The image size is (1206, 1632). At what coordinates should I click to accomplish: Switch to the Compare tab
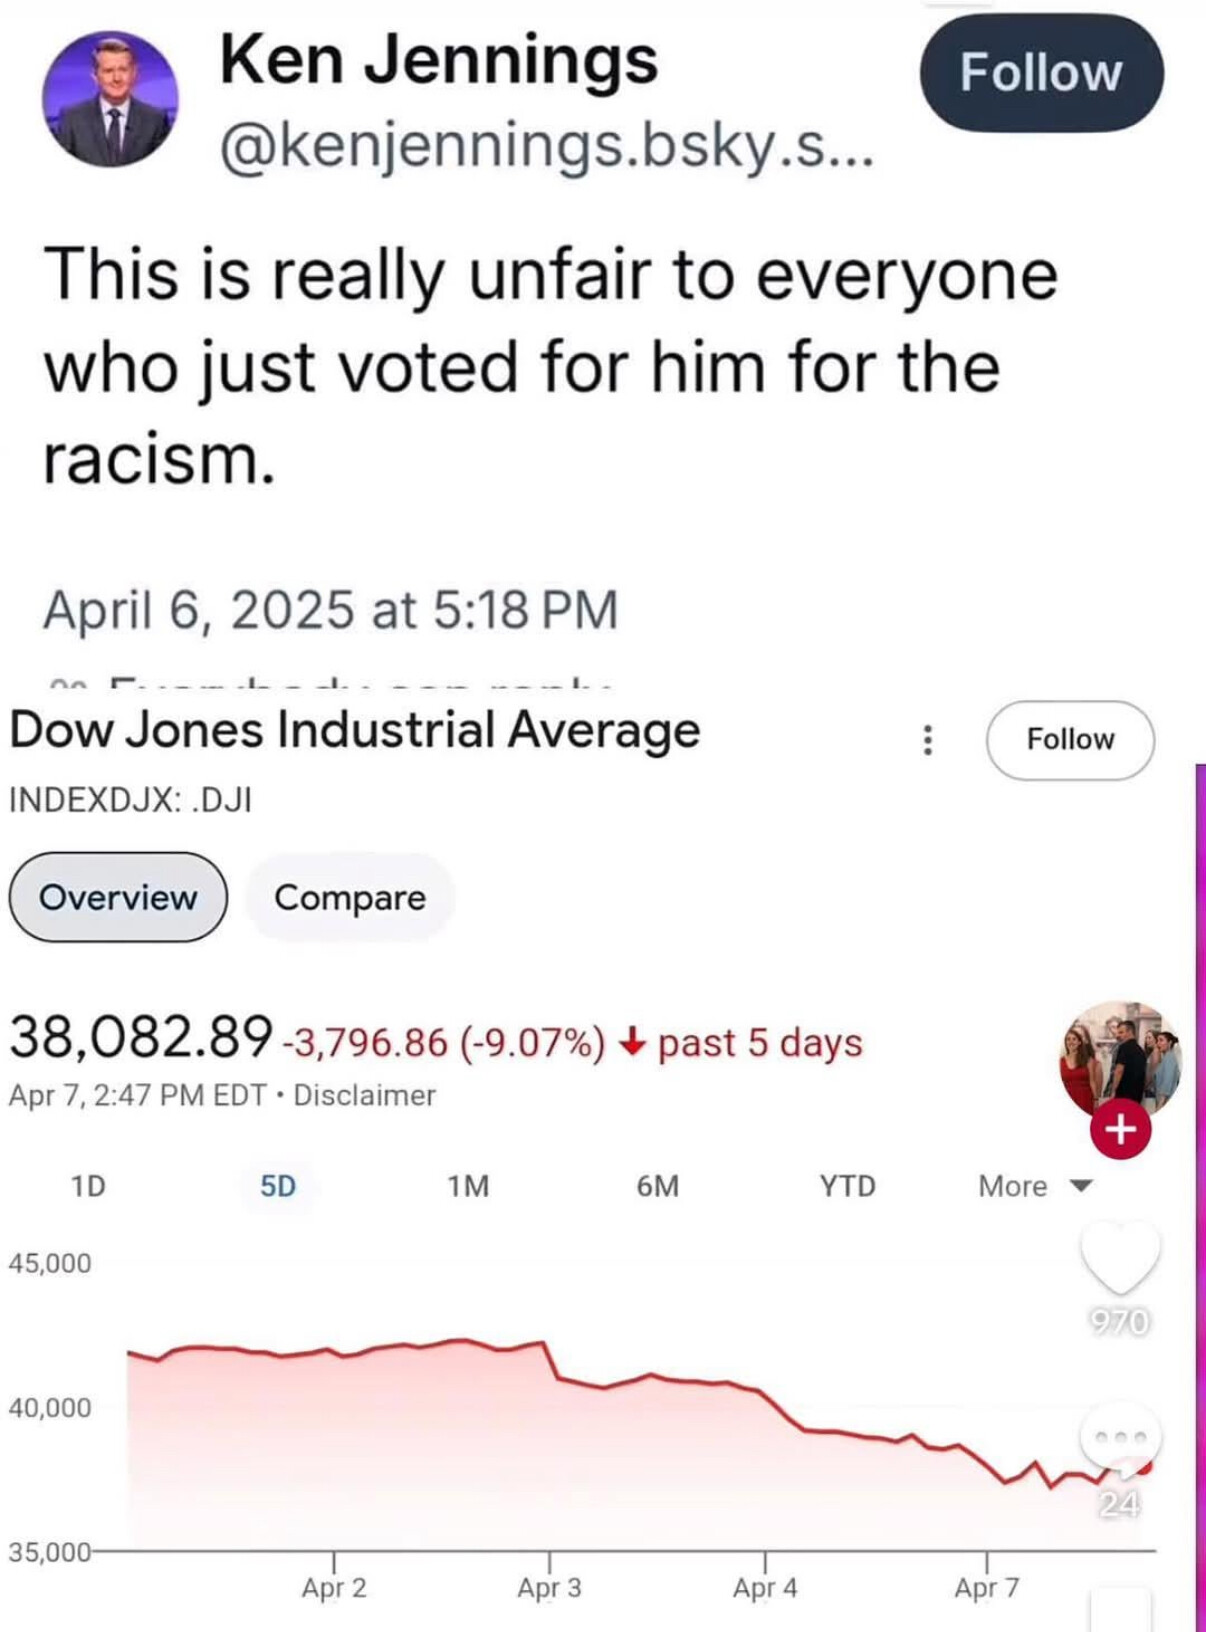coord(350,897)
